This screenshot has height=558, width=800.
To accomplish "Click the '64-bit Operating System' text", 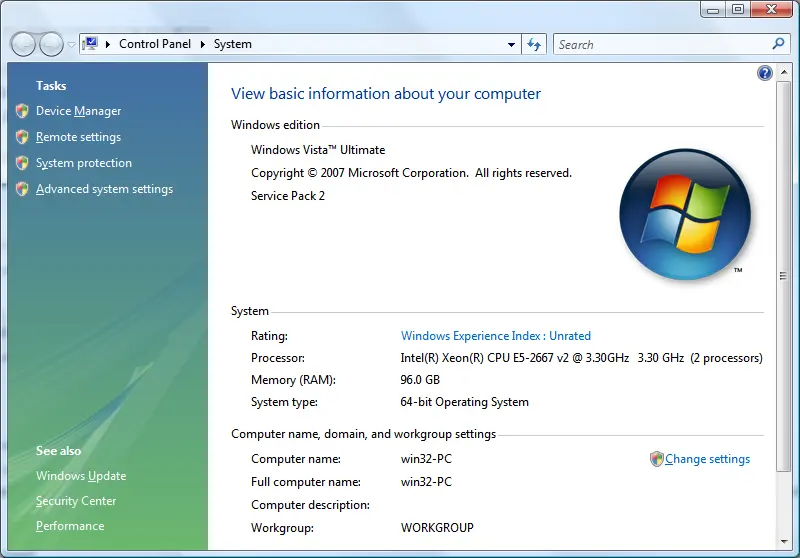I will [x=464, y=402].
